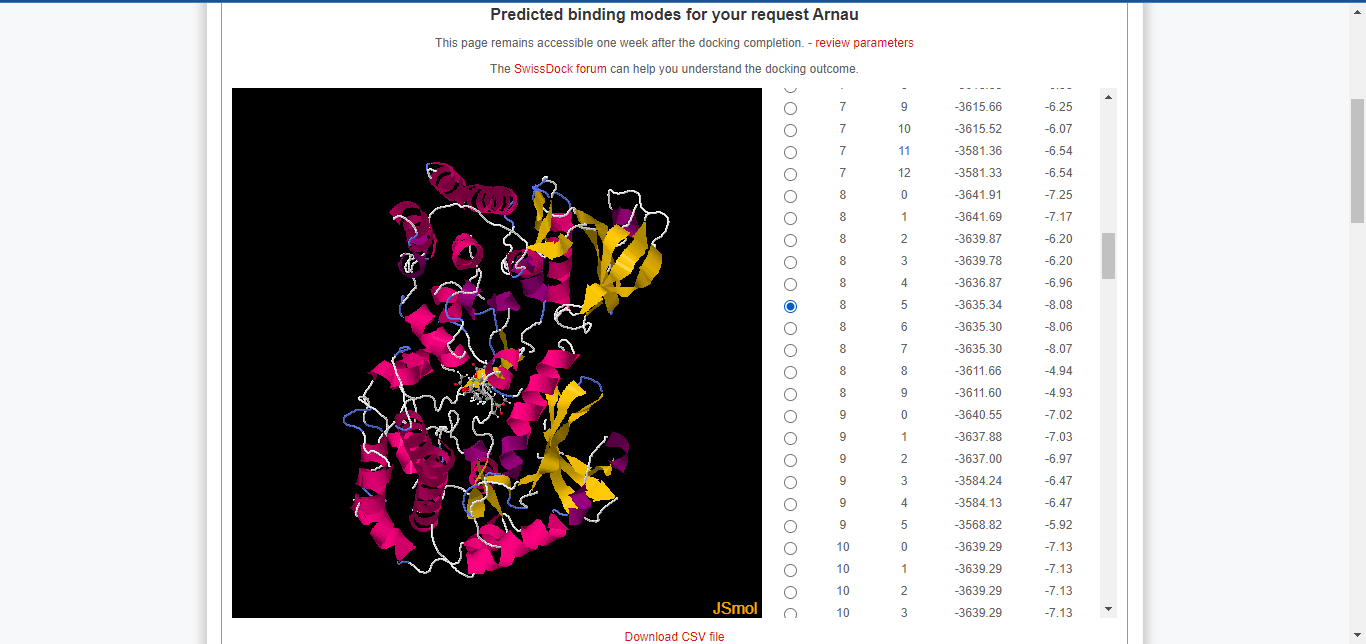Click the results list scroll-up arrow
Viewport: 1366px width, 644px height.
(1108, 97)
